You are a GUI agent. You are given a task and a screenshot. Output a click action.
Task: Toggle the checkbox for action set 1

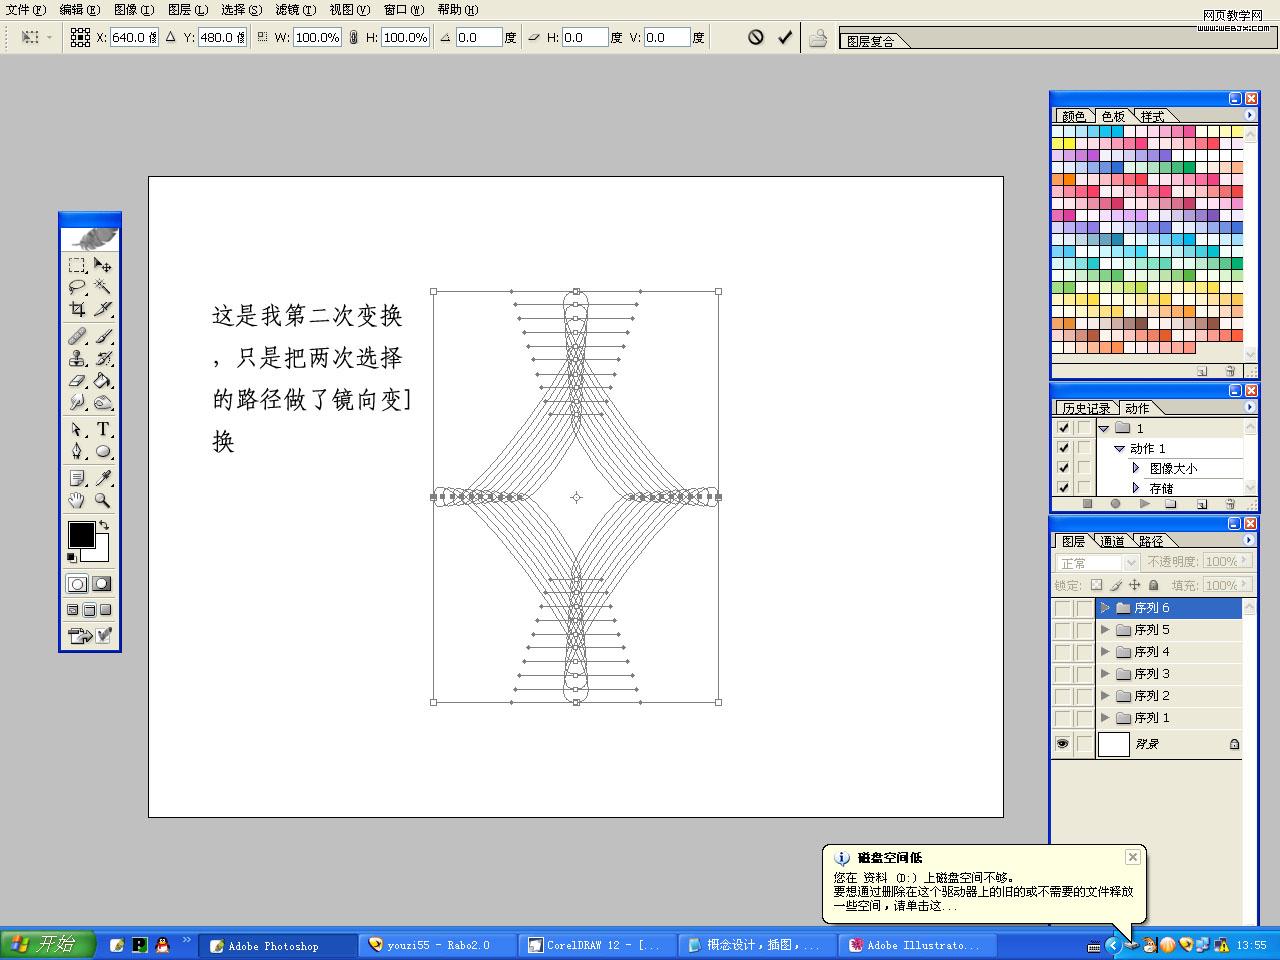[x=1064, y=428]
